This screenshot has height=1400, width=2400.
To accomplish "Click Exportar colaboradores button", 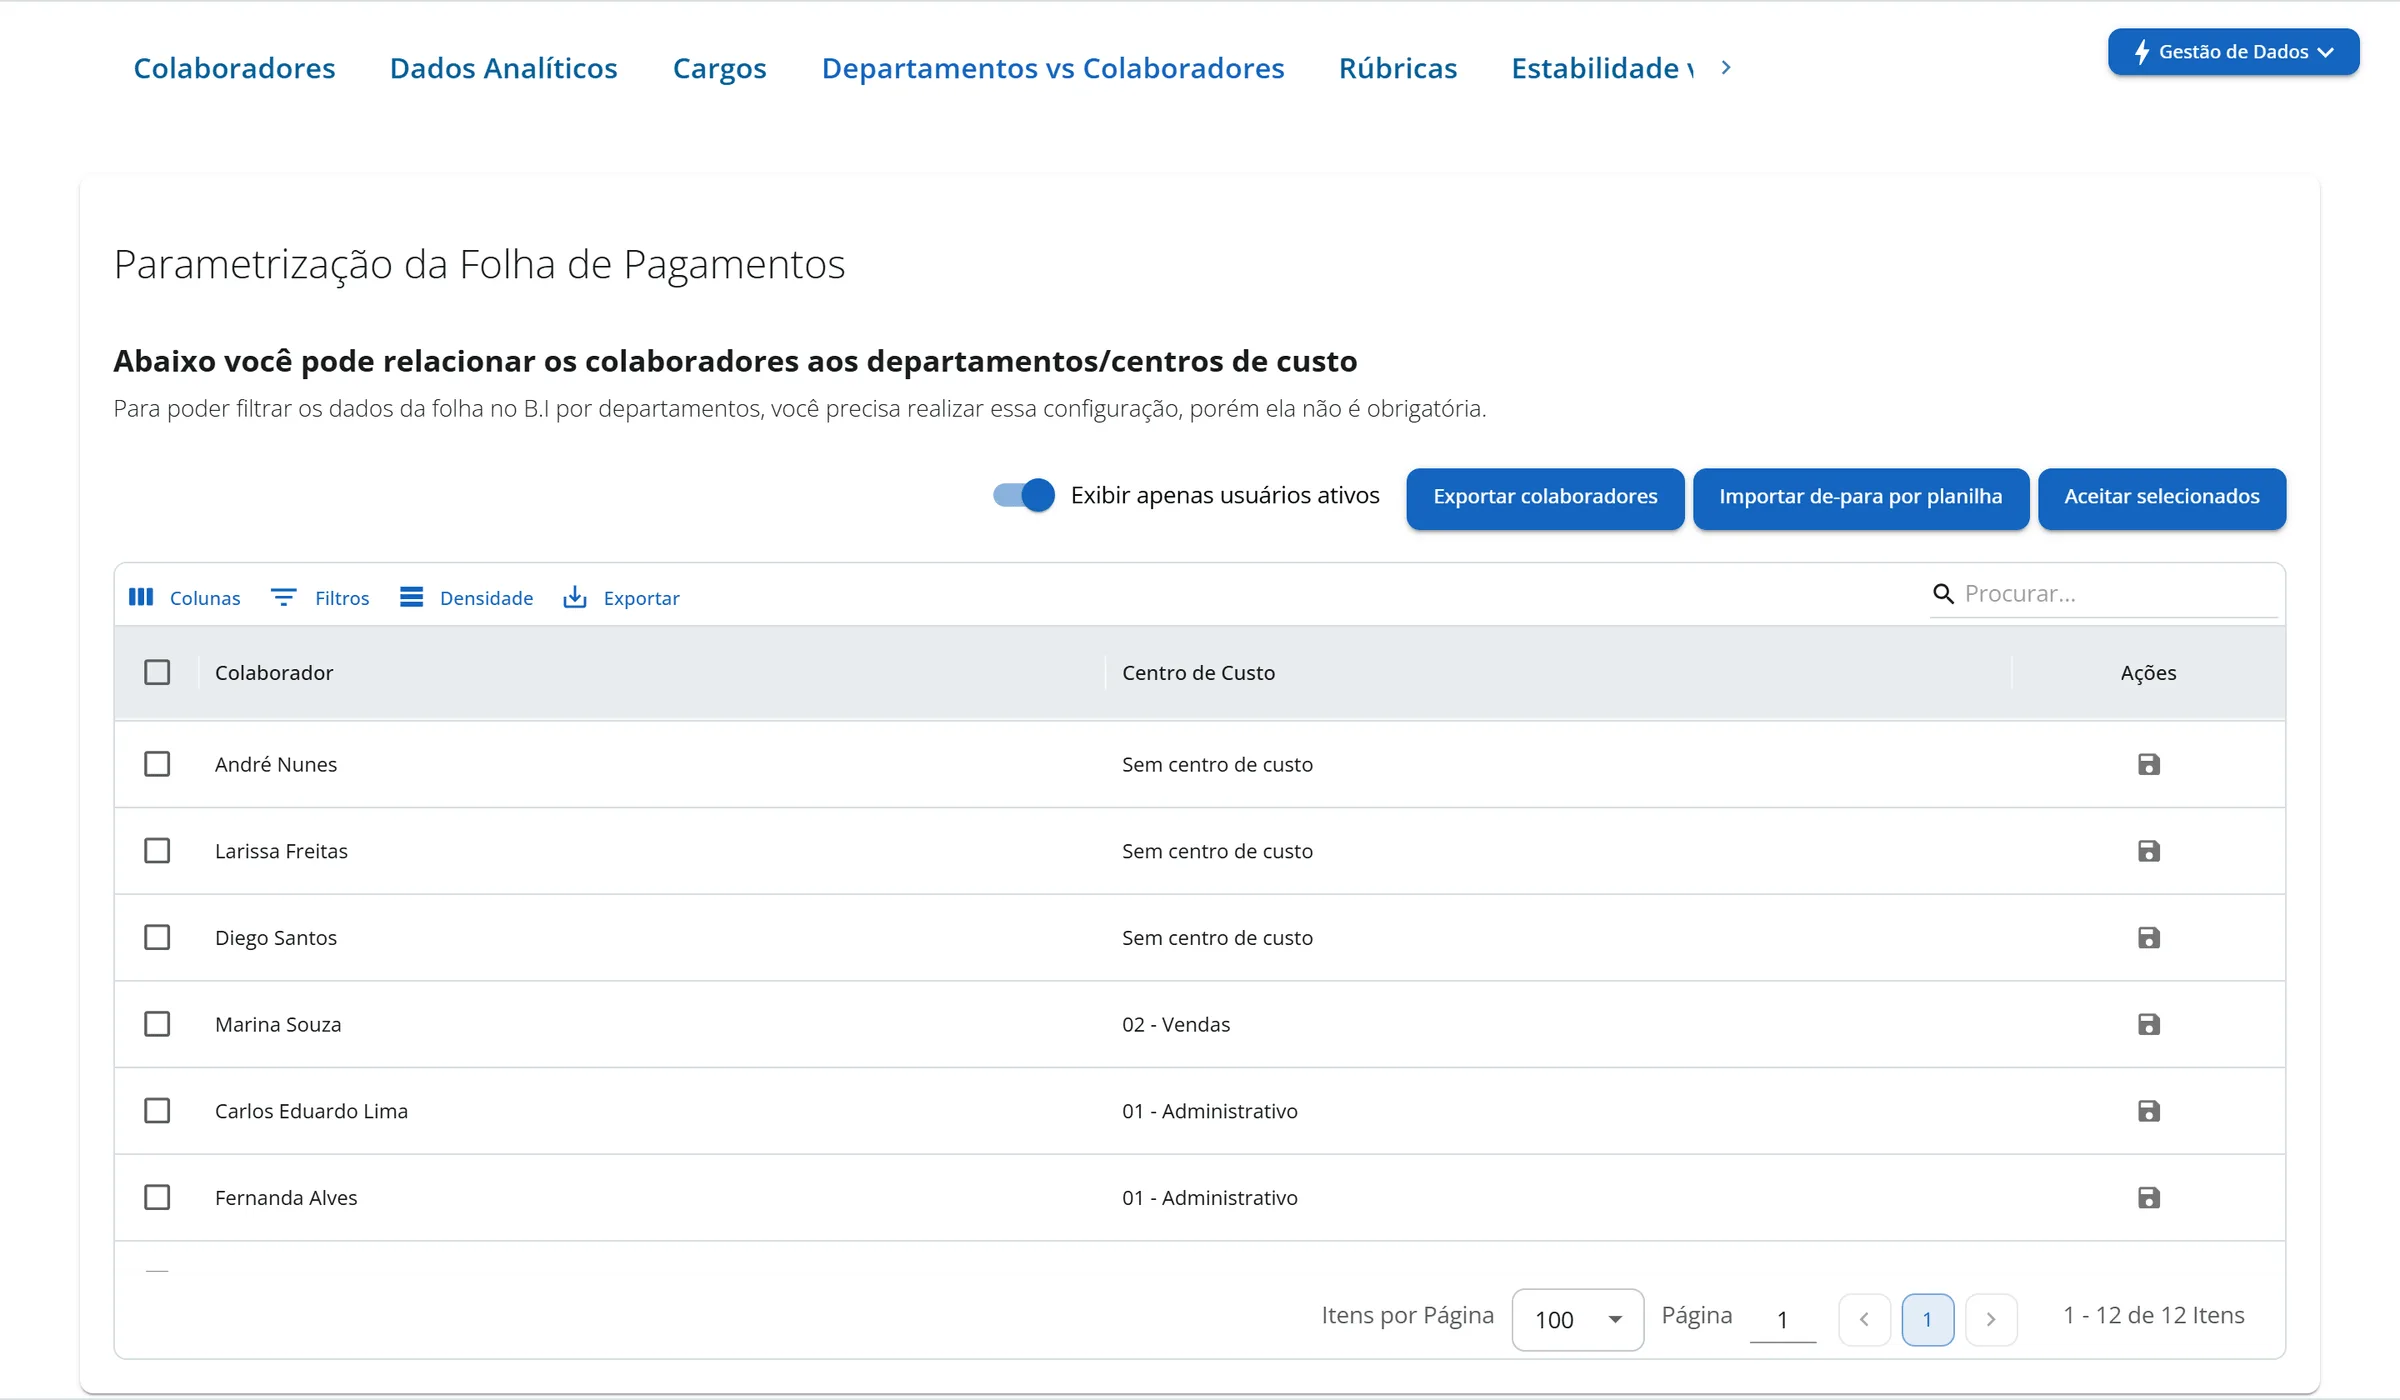I will click(1545, 497).
